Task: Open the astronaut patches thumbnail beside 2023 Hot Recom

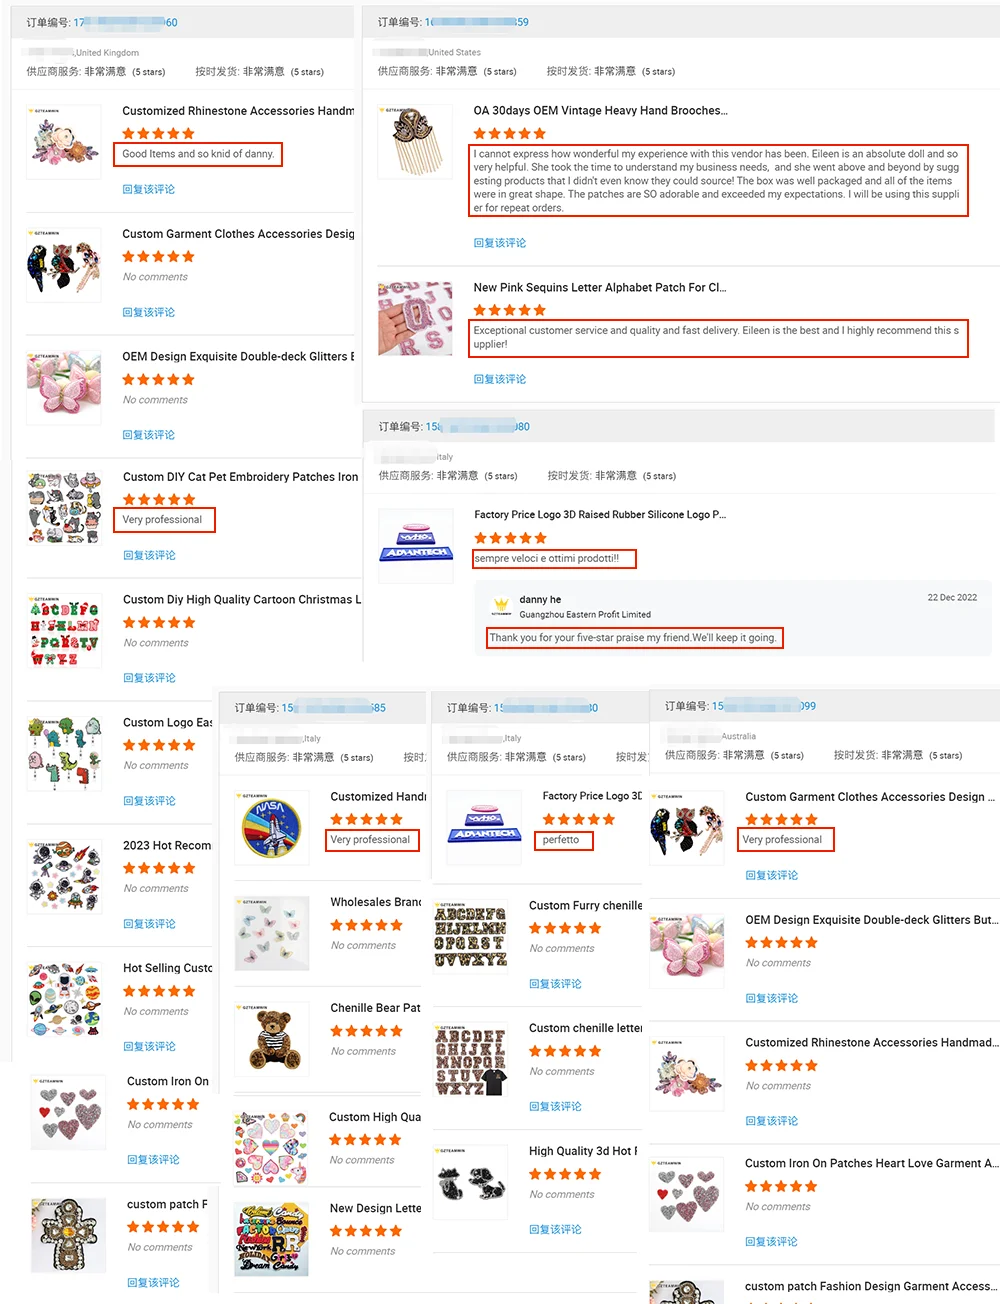Action: (x=65, y=876)
